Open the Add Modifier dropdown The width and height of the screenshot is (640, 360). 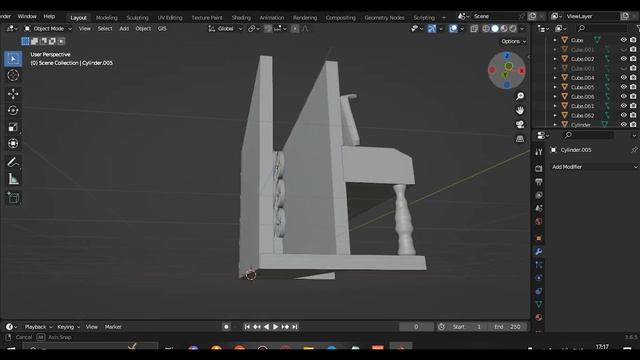click(594, 167)
